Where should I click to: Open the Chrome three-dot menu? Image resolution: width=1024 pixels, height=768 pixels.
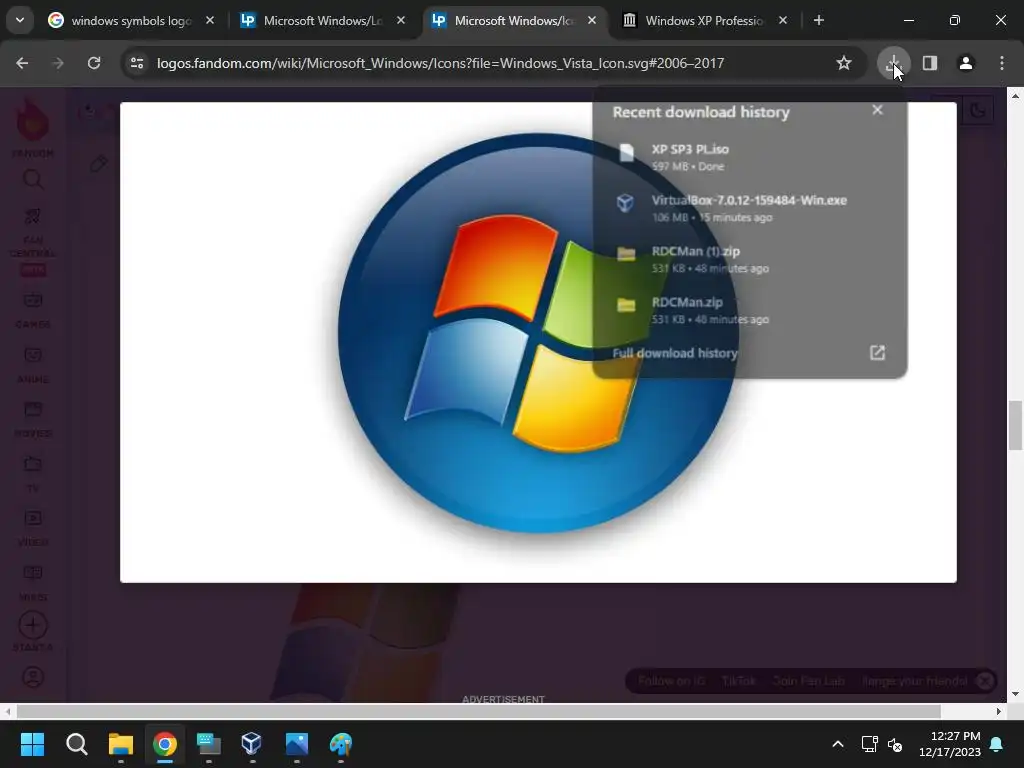(x=1002, y=63)
